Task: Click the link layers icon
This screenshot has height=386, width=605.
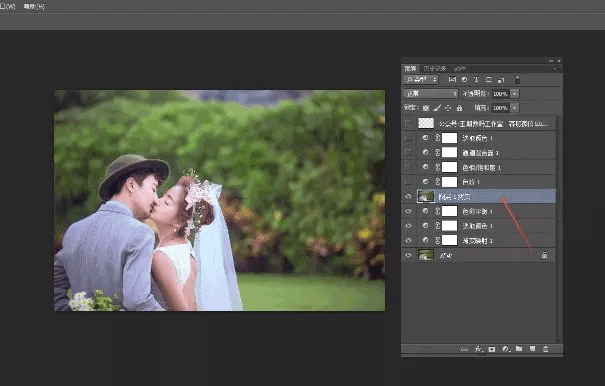Action: coord(464,349)
